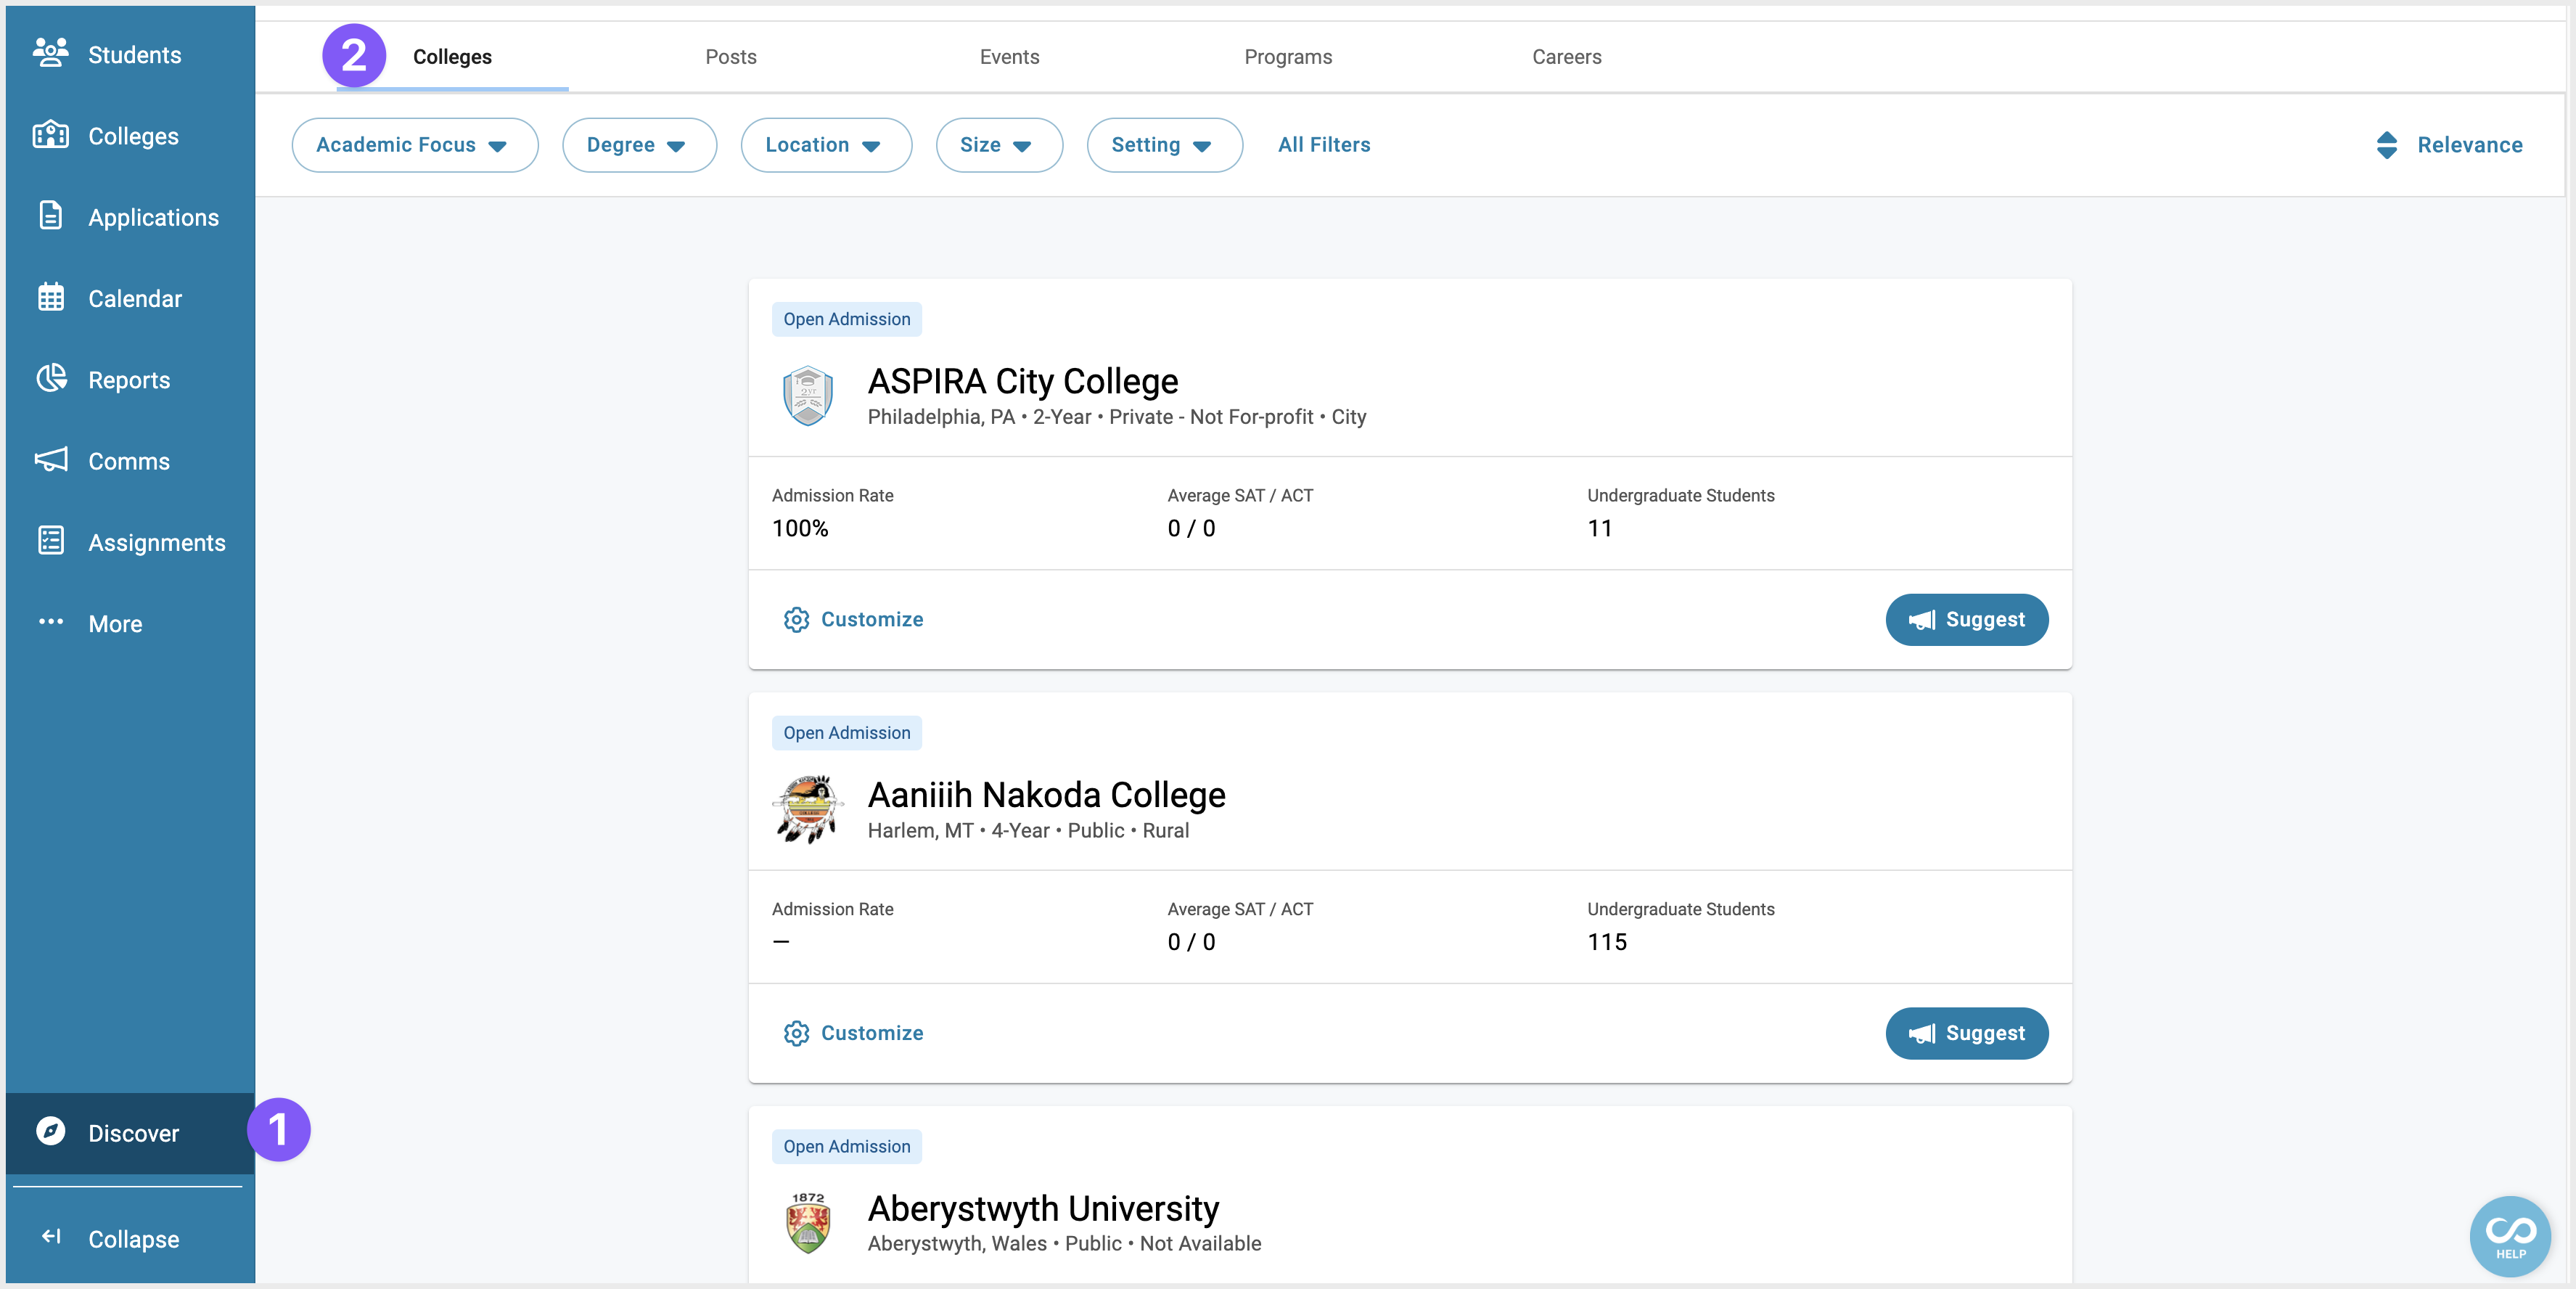Suggest ASPIRA City College

1966,620
